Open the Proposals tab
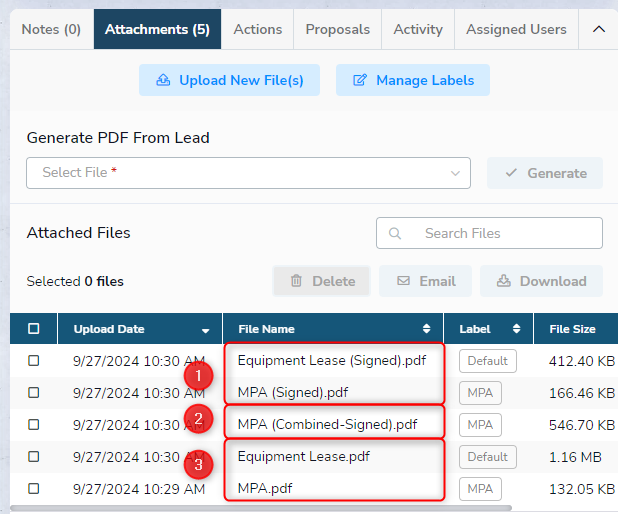 (337, 29)
